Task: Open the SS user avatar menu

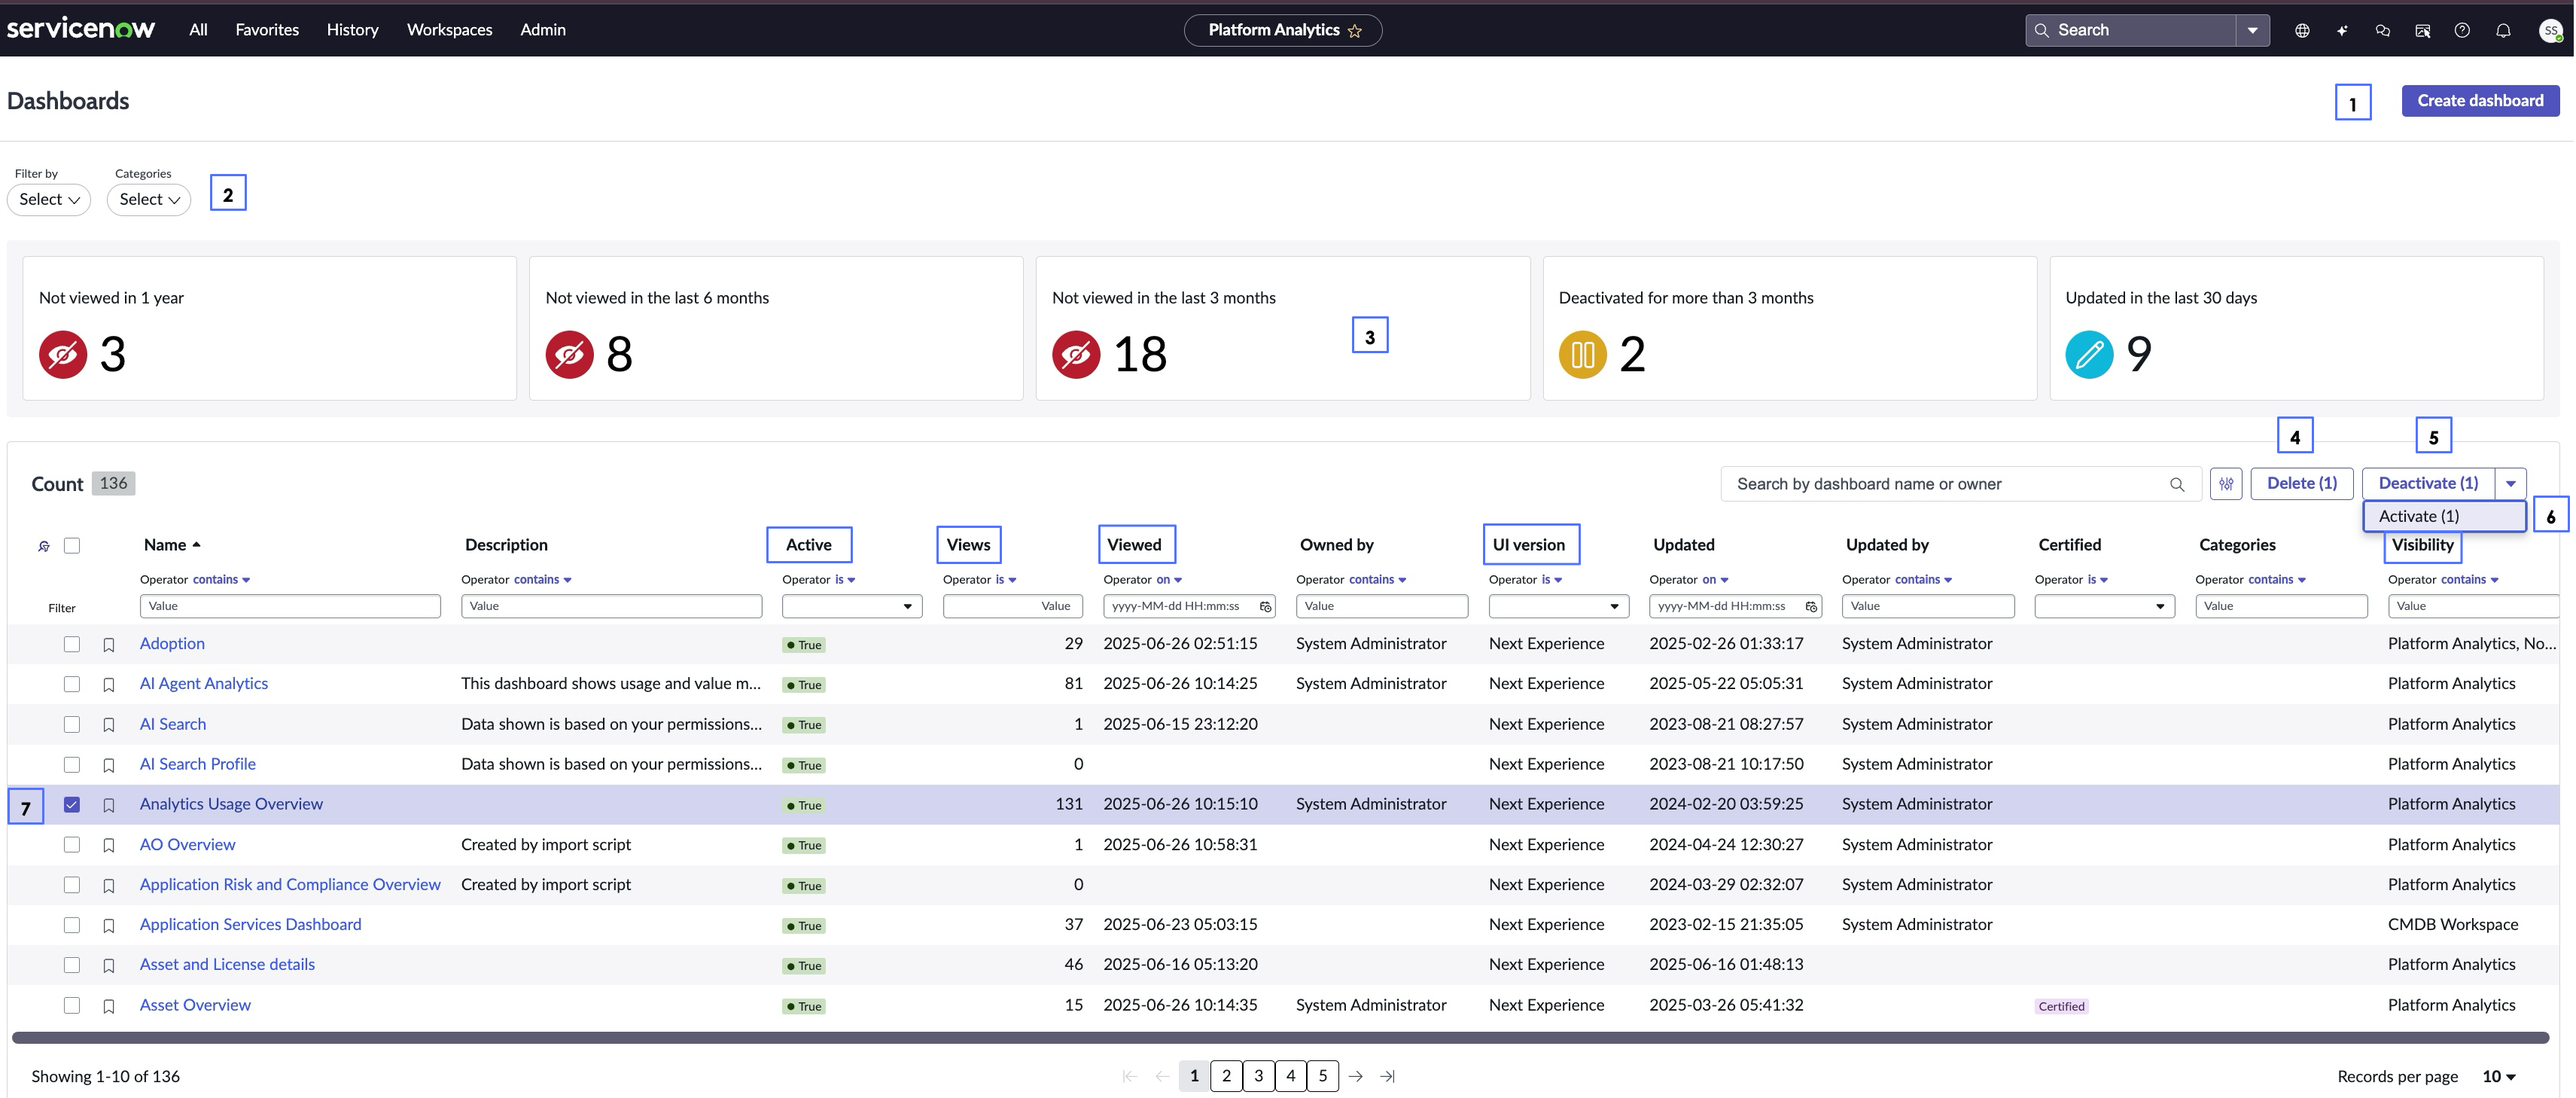Action: 2551,31
